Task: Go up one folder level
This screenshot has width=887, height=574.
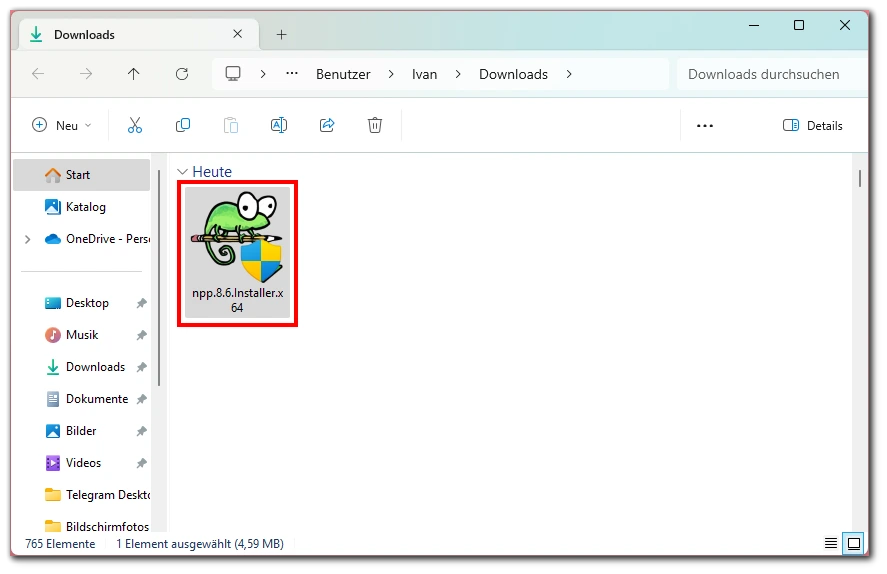Action: pyautogui.click(x=134, y=74)
